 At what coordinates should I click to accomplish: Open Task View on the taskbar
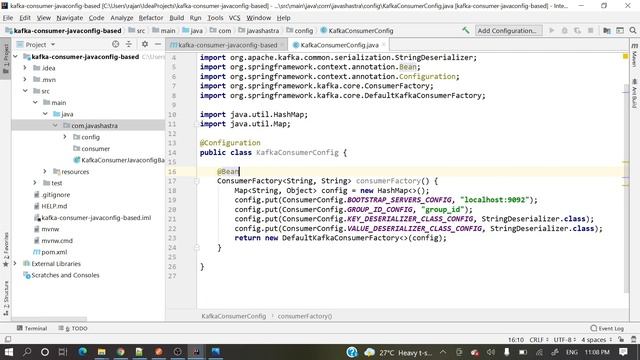62,352
